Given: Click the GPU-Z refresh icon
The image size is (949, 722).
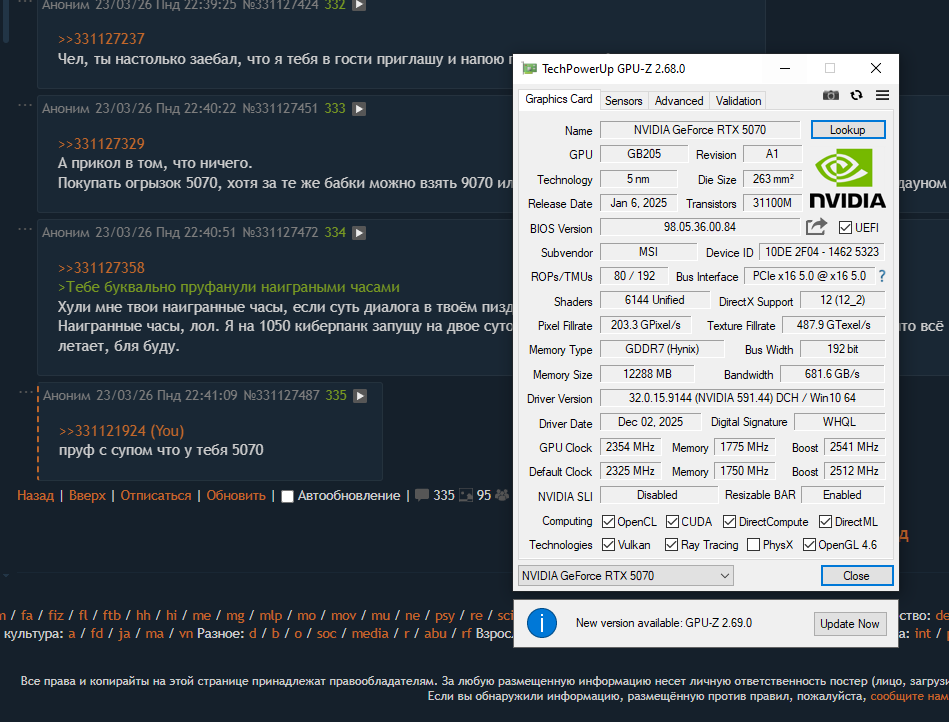Looking at the screenshot, I should click(856, 95).
